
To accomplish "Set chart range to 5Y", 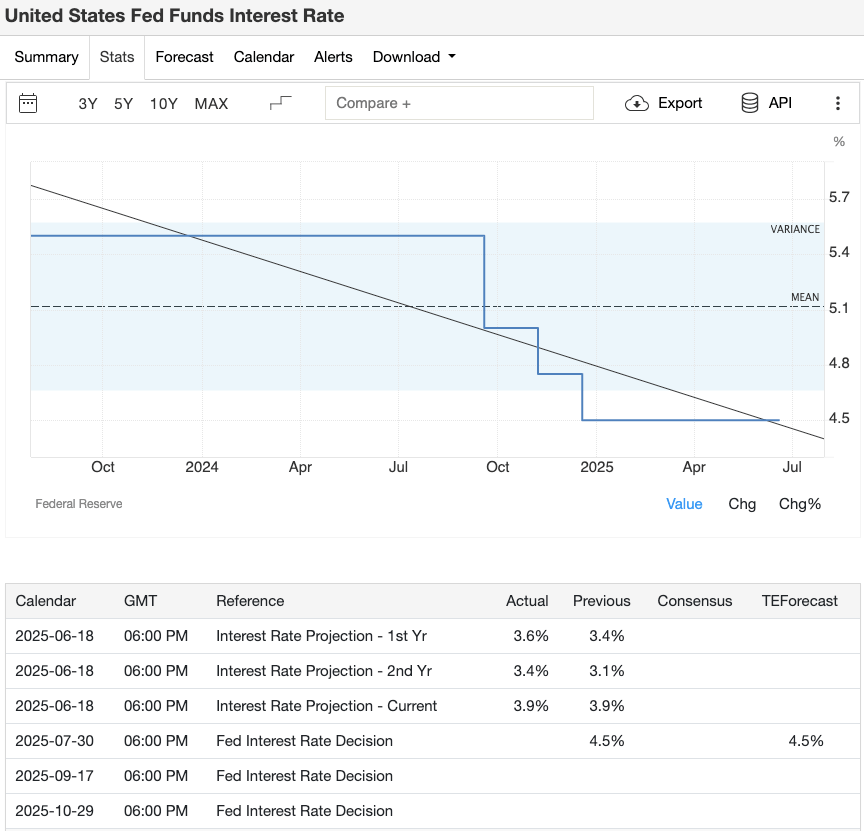I will pyautogui.click(x=125, y=103).
